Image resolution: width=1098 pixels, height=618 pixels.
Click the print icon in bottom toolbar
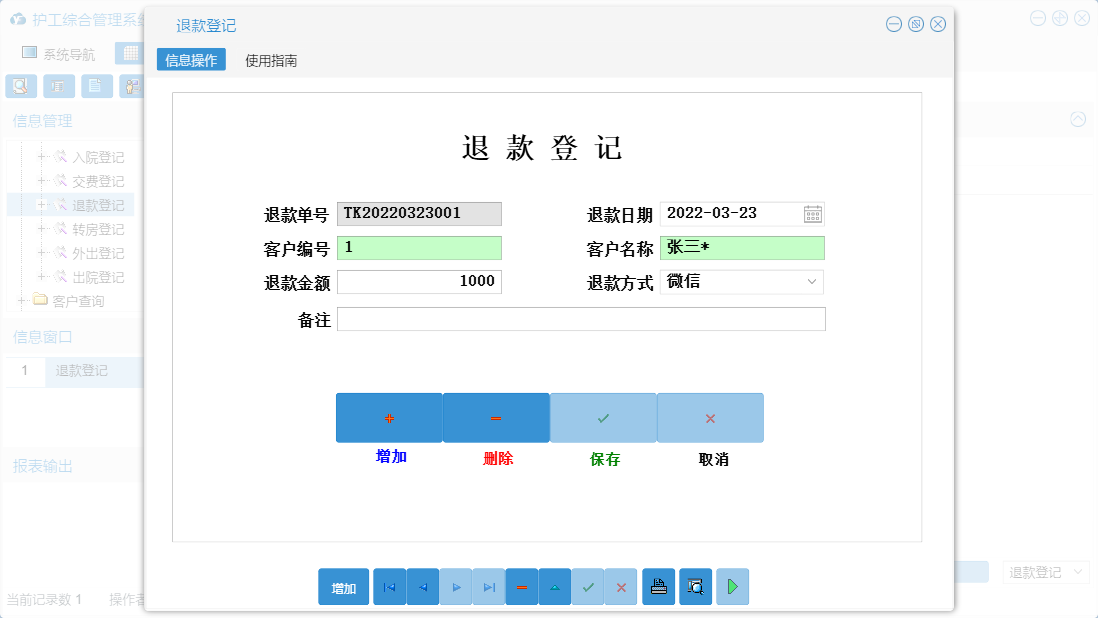[658, 587]
